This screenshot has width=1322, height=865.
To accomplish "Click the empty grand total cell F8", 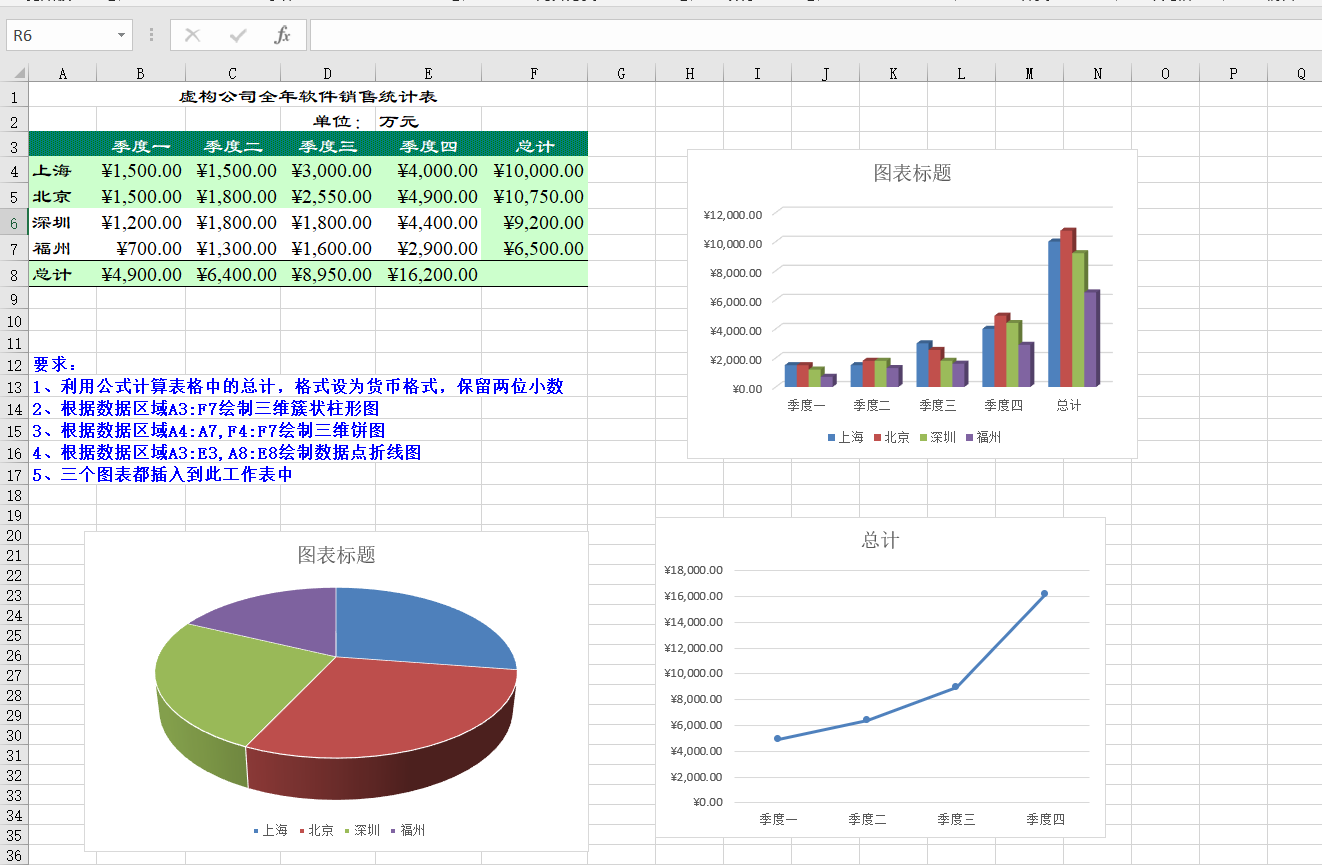I will pos(534,274).
